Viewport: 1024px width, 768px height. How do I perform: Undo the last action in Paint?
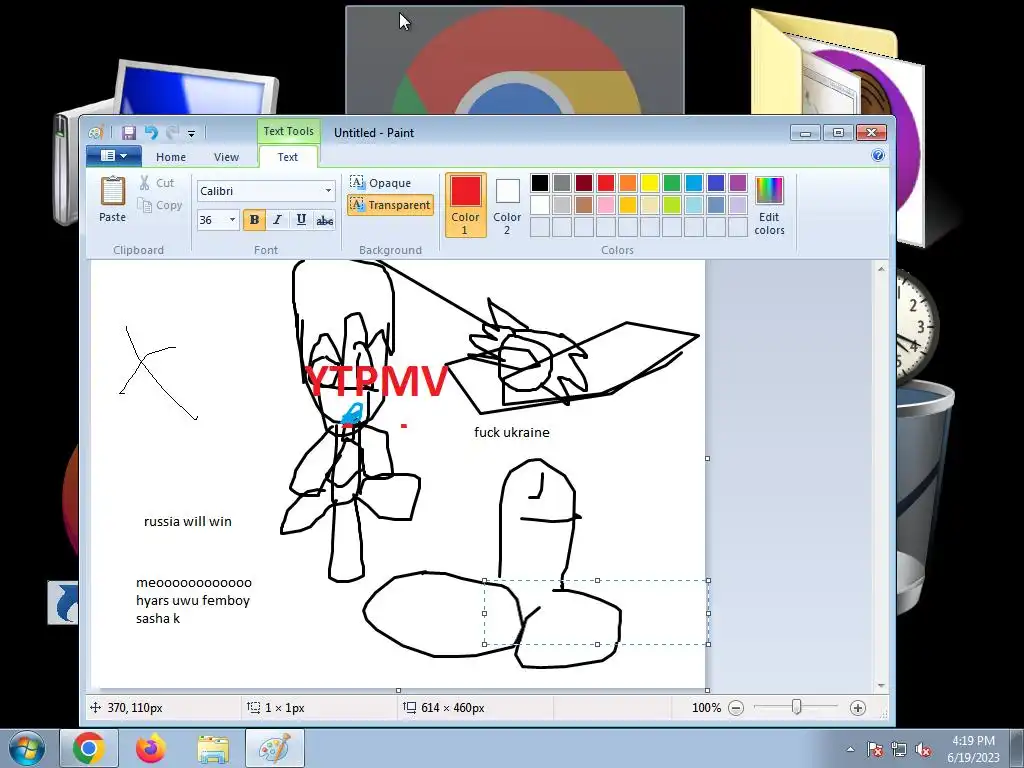click(x=151, y=133)
